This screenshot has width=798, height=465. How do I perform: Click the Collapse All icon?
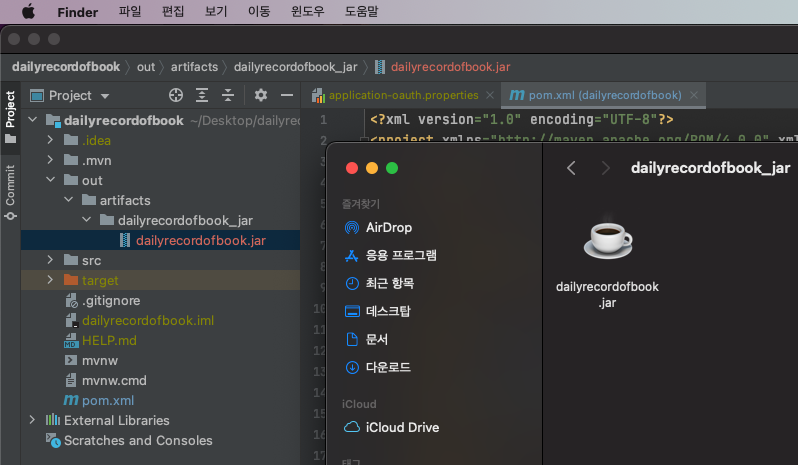228,95
